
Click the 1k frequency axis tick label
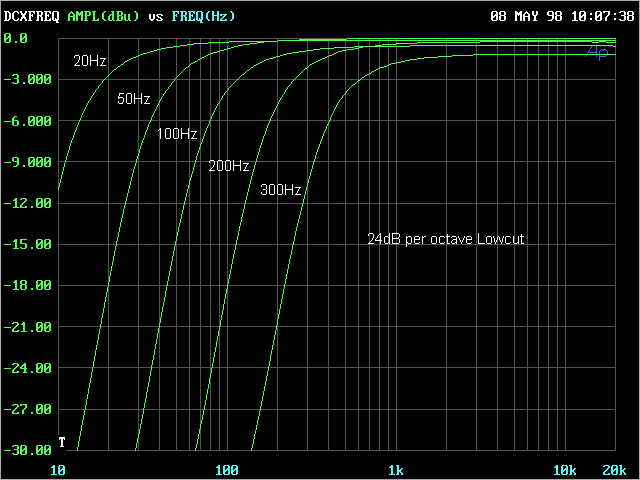396,470
